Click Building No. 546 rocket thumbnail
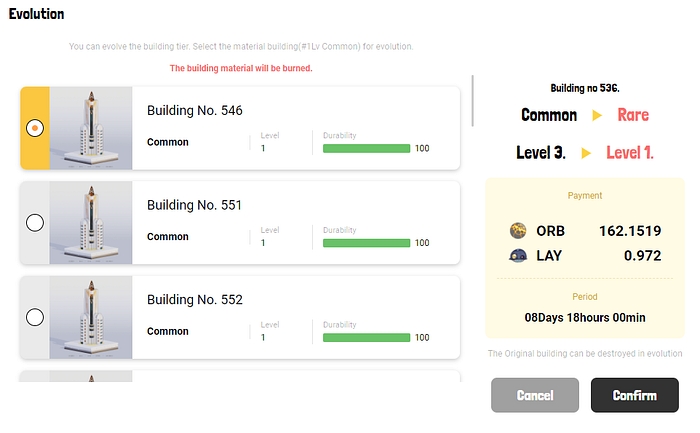The width and height of the screenshot is (700, 433). 90,127
